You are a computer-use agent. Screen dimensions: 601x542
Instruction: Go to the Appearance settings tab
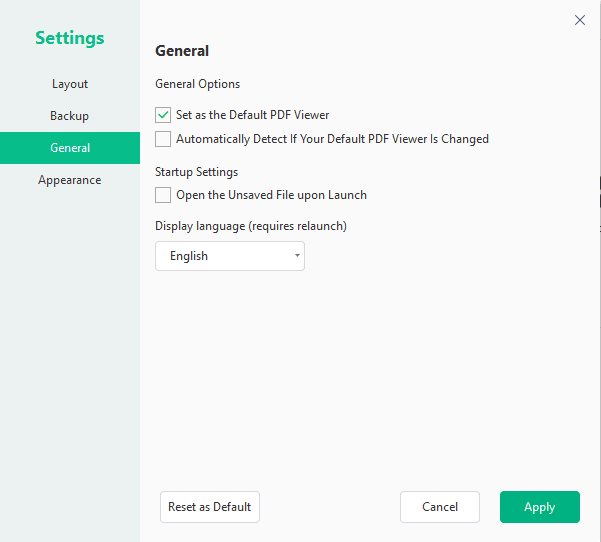click(x=70, y=180)
